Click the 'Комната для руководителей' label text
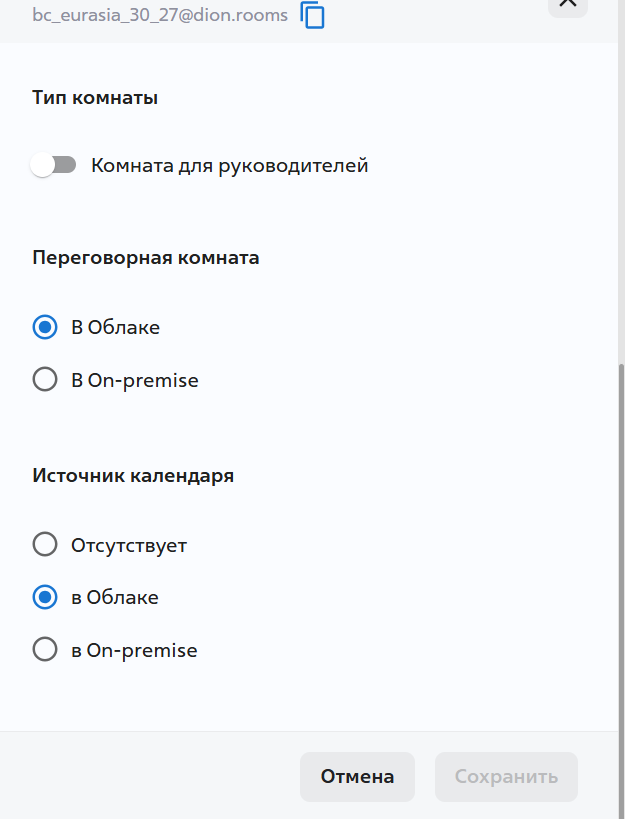This screenshot has width=625, height=819. (x=229, y=166)
